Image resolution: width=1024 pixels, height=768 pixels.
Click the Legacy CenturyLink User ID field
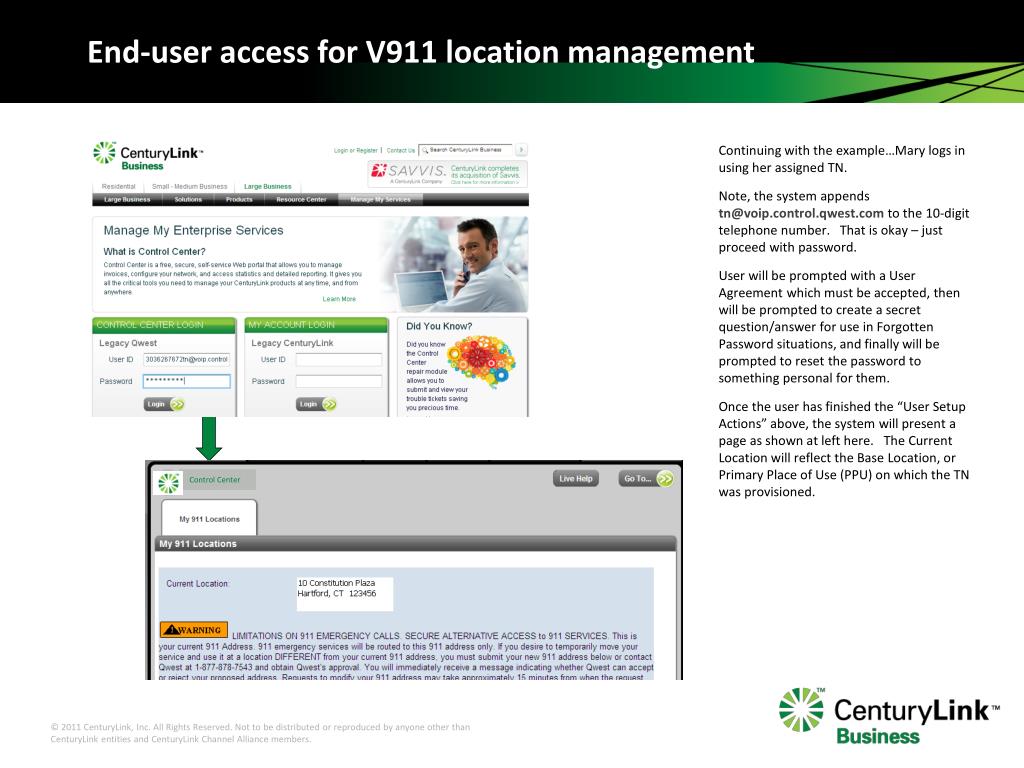tap(339, 359)
